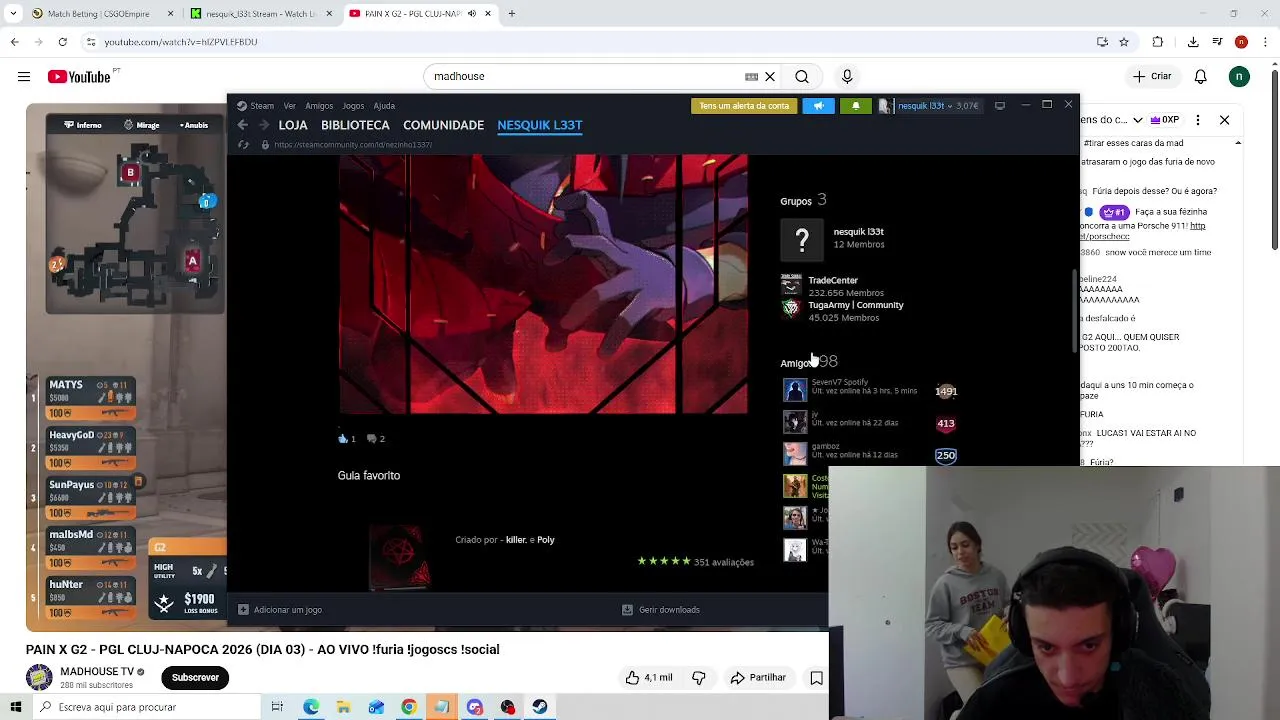Open YouTube notifications bell

click(1201, 77)
